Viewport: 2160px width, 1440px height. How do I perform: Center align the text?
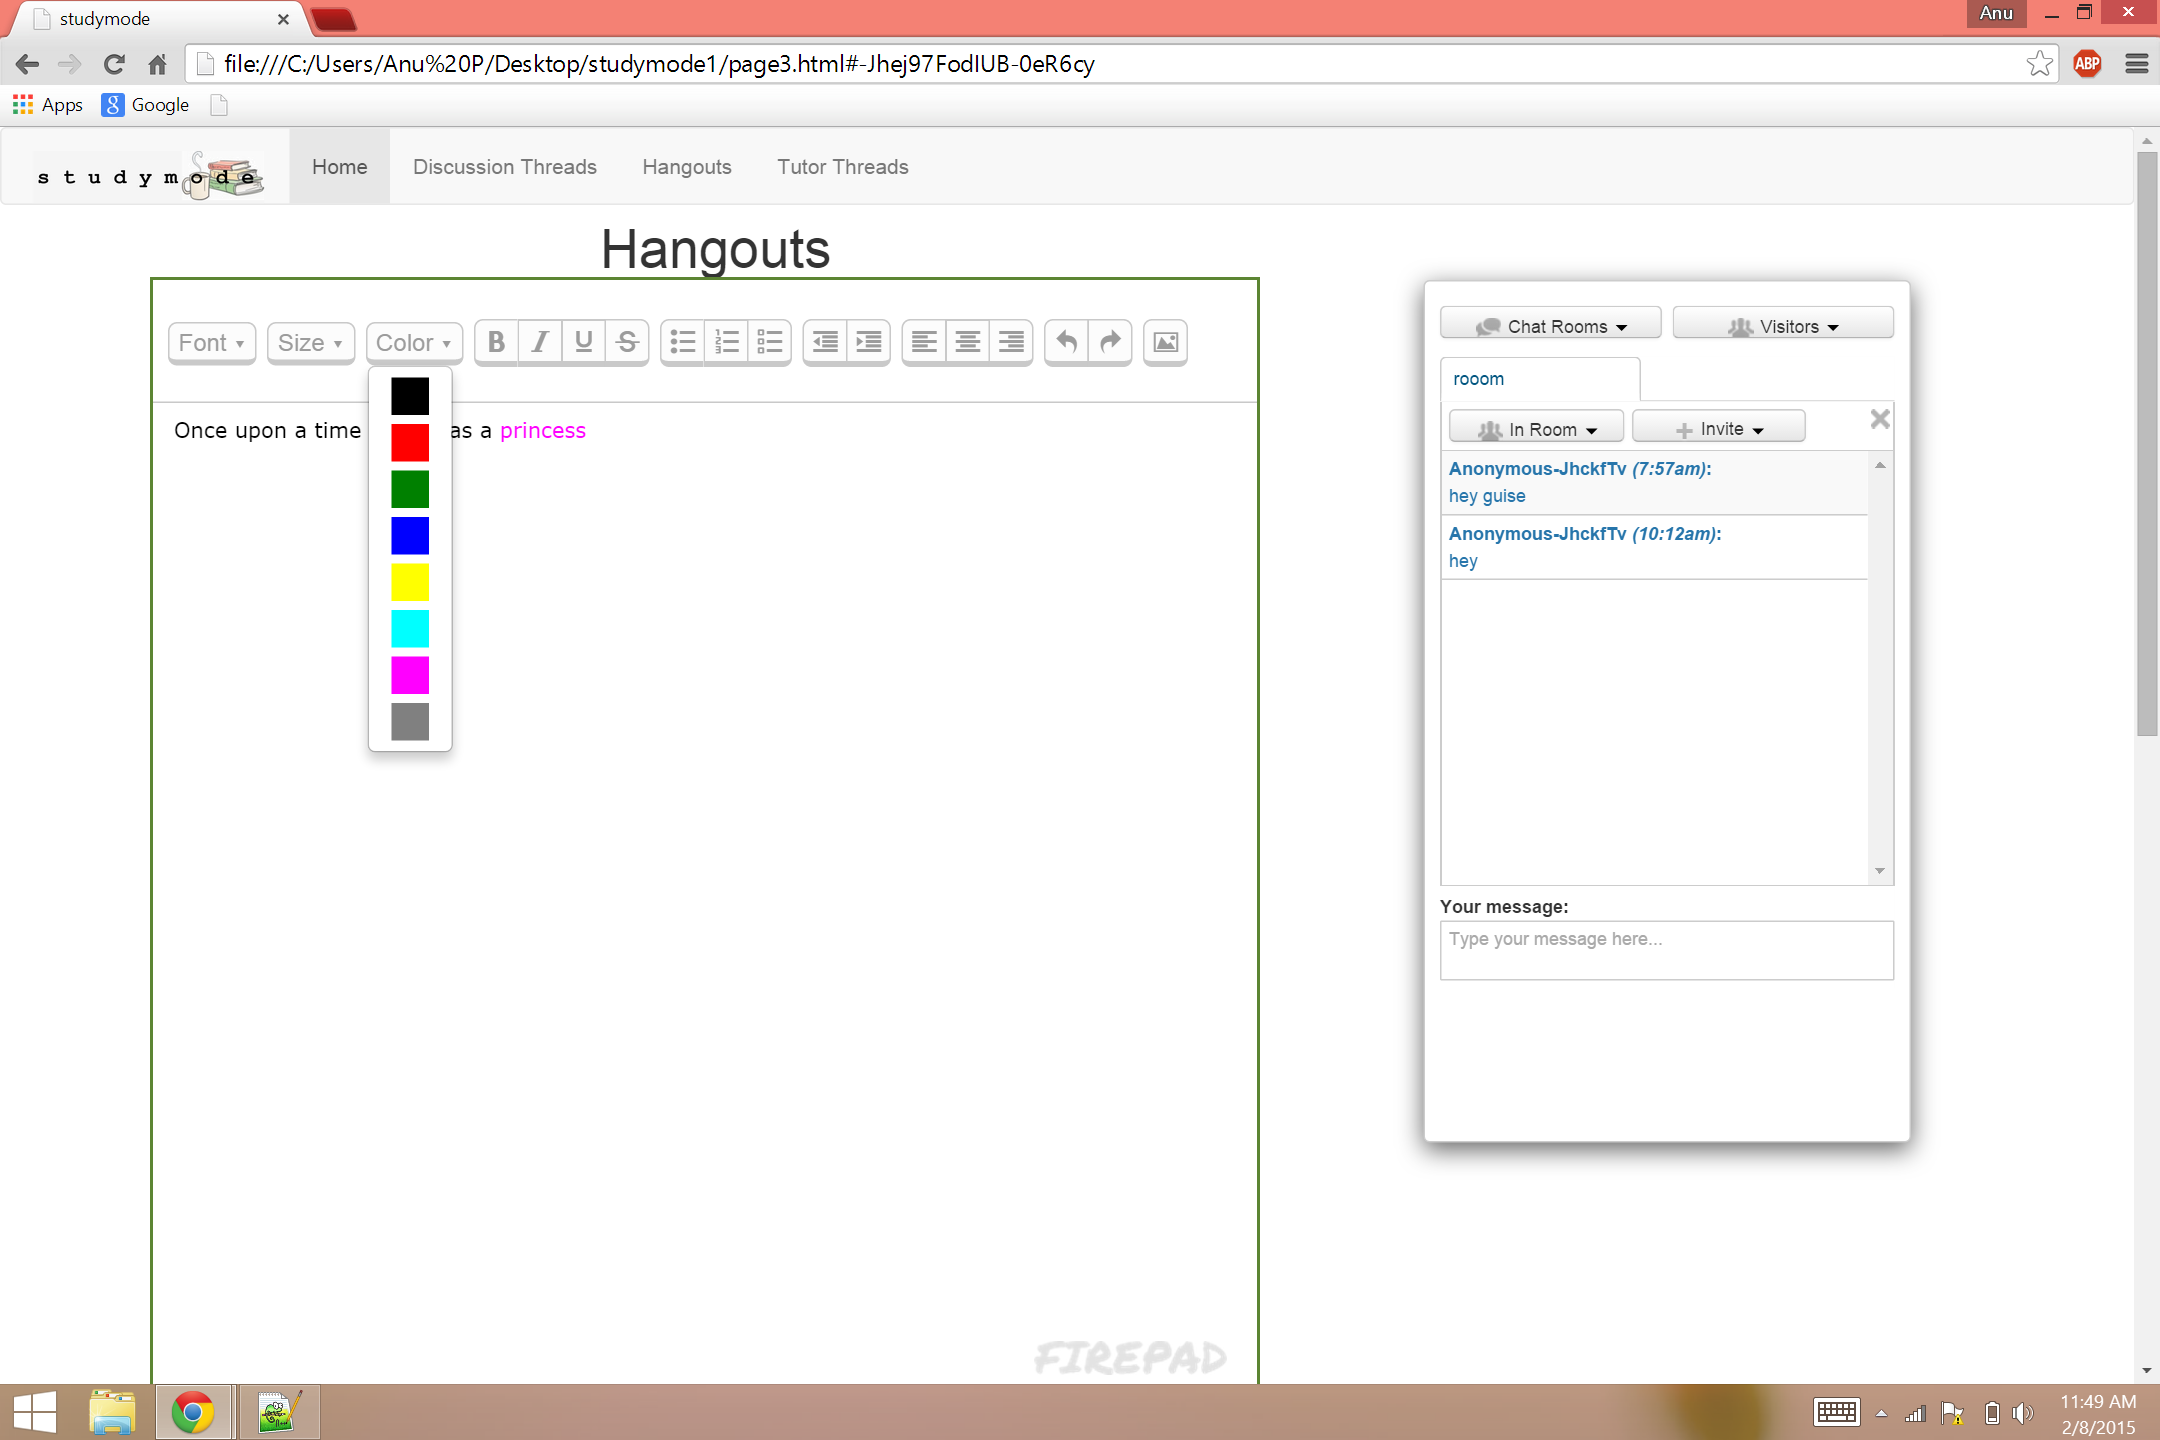click(x=967, y=343)
